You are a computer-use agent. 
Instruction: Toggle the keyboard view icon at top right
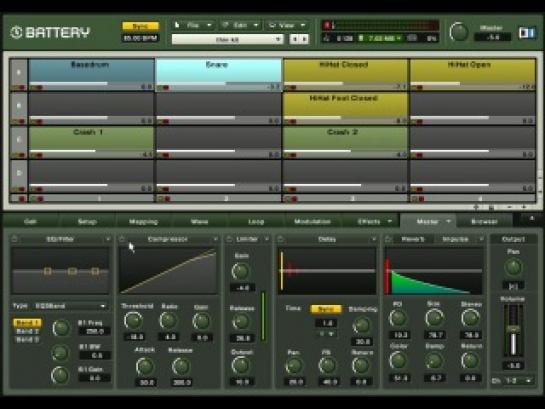(527, 33)
